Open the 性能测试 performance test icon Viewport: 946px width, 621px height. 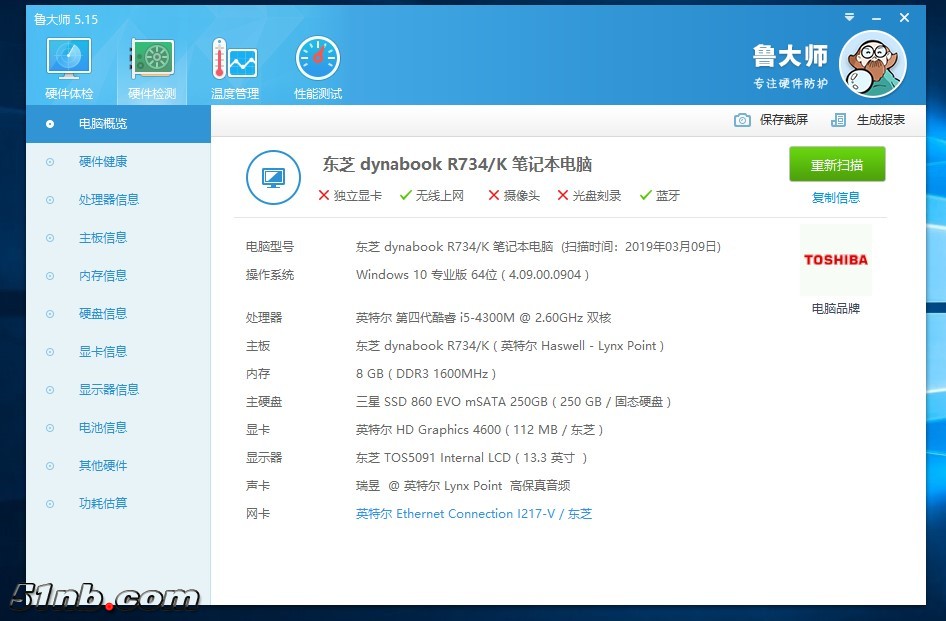click(318, 62)
